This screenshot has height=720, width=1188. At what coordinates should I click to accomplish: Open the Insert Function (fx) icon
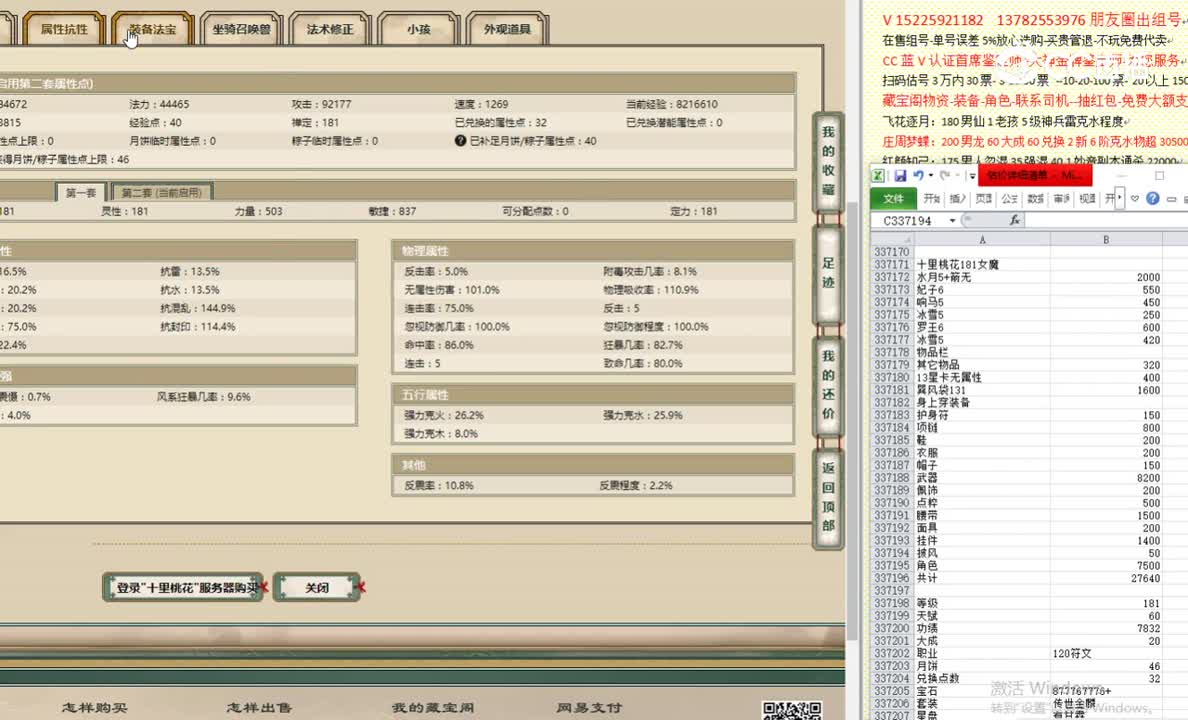tap(1016, 220)
